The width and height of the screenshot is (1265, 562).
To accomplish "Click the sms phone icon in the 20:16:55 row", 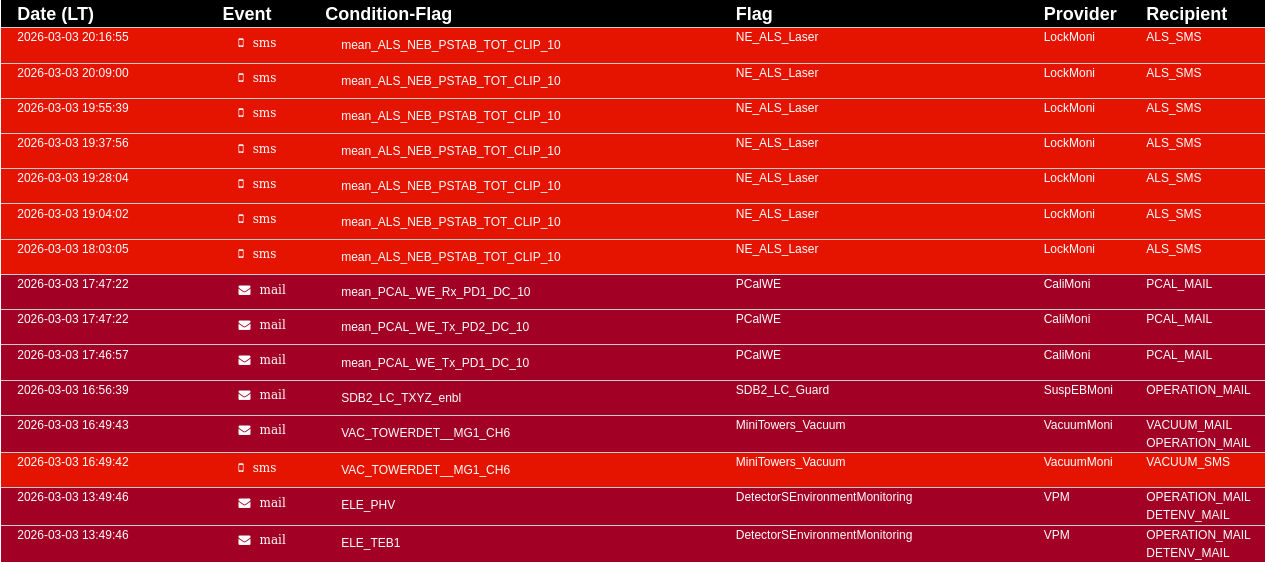I will pos(241,43).
